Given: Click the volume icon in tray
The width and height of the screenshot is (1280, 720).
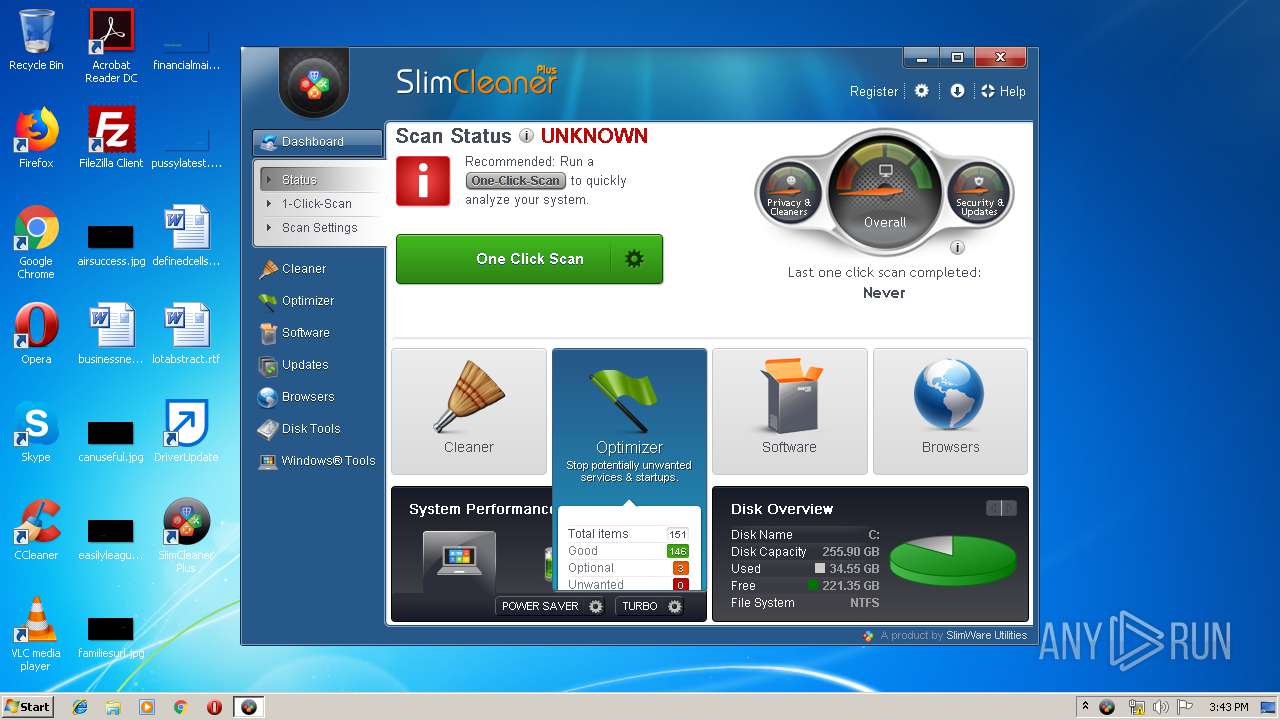Looking at the screenshot, I should point(1161,707).
